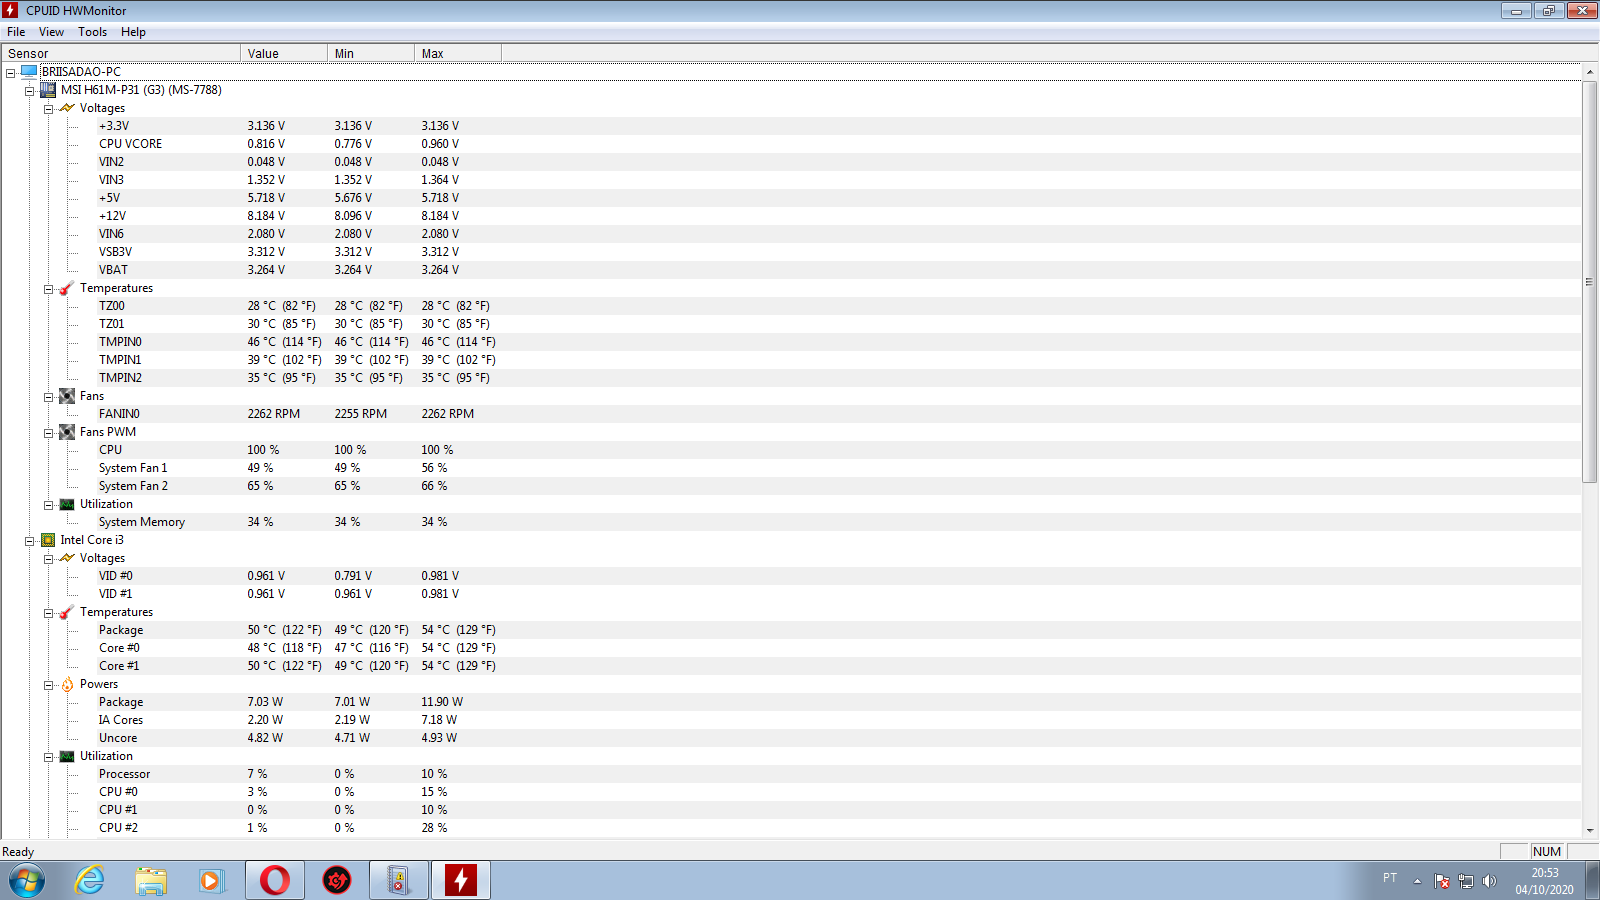Open the volume speaker tray icon
The width and height of the screenshot is (1600, 900).
coord(1489,881)
